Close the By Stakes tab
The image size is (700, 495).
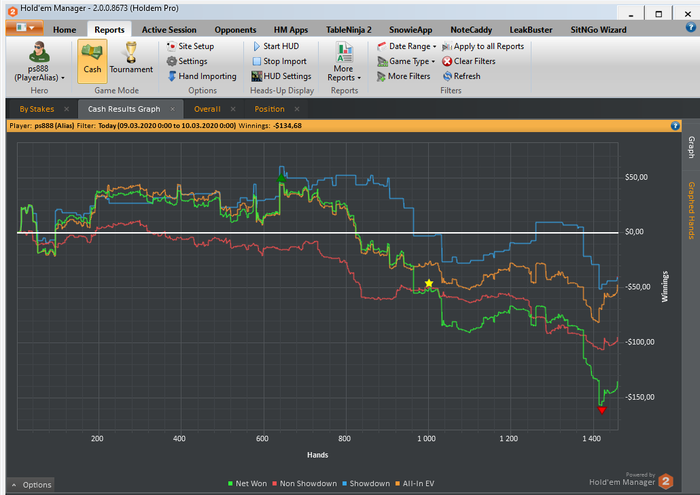point(67,109)
